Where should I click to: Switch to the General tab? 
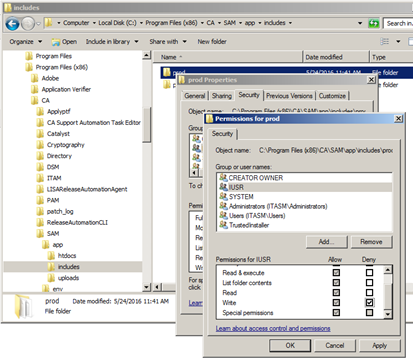(x=195, y=96)
